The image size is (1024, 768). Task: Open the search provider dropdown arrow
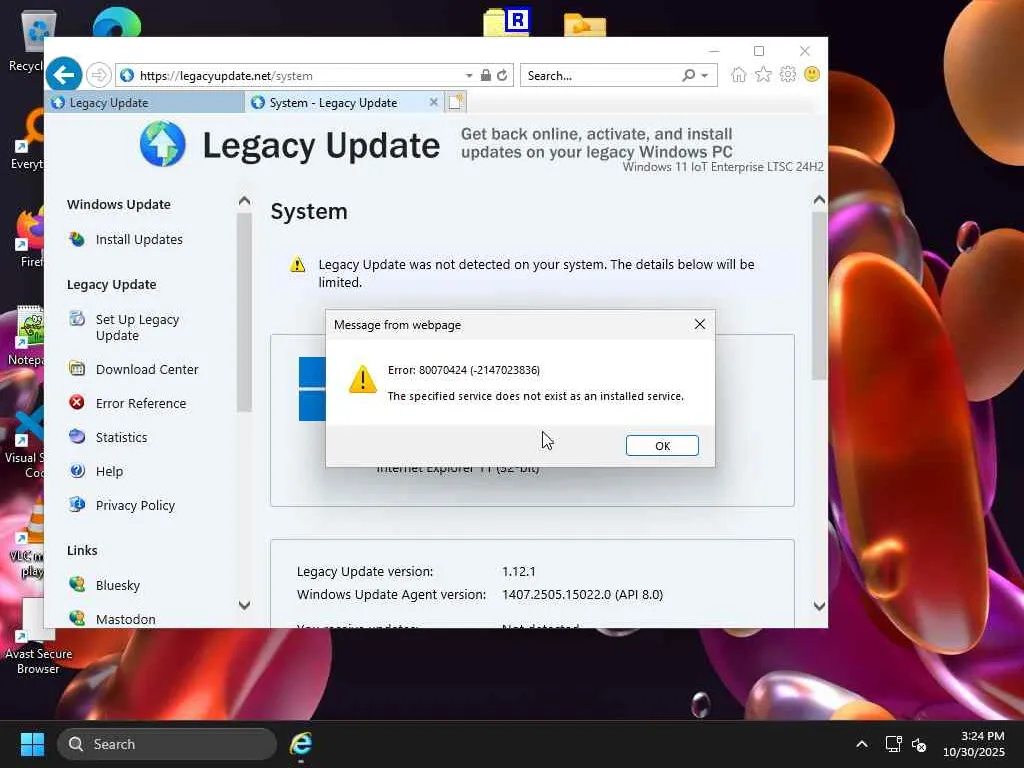click(x=705, y=76)
